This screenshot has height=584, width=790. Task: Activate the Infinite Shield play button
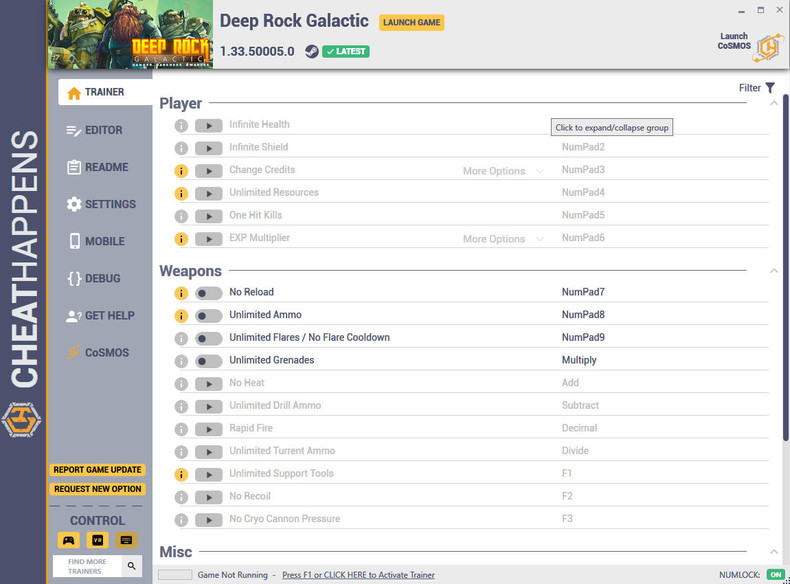click(x=209, y=148)
